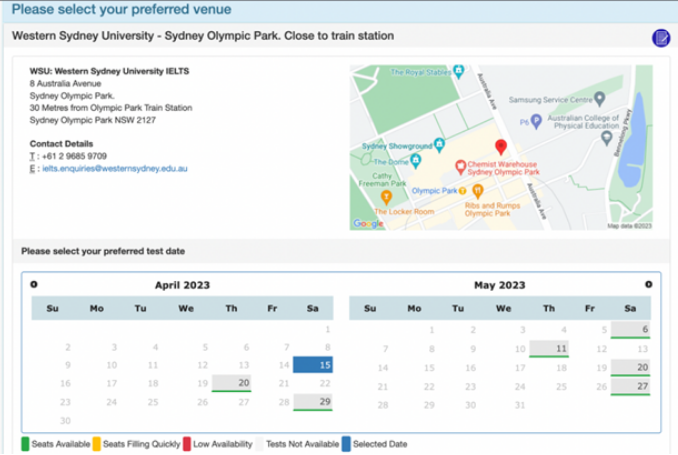Click the unavailable May 31 date

click(x=520, y=405)
